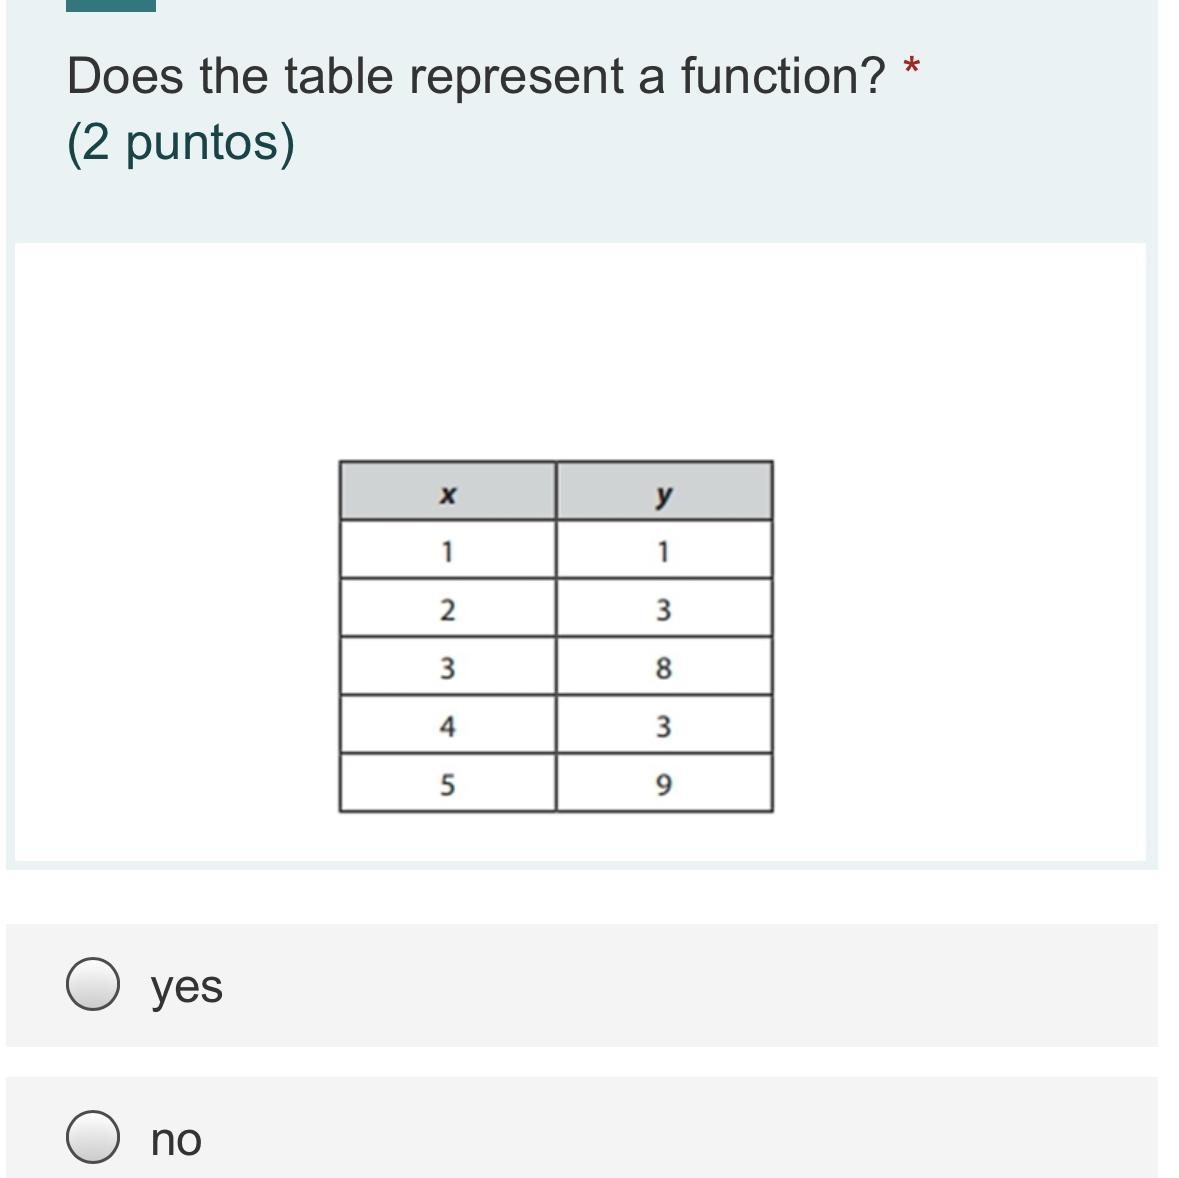The height and width of the screenshot is (1178, 1179).
Task: Click the y column cell containing 1
Action: point(664,550)
